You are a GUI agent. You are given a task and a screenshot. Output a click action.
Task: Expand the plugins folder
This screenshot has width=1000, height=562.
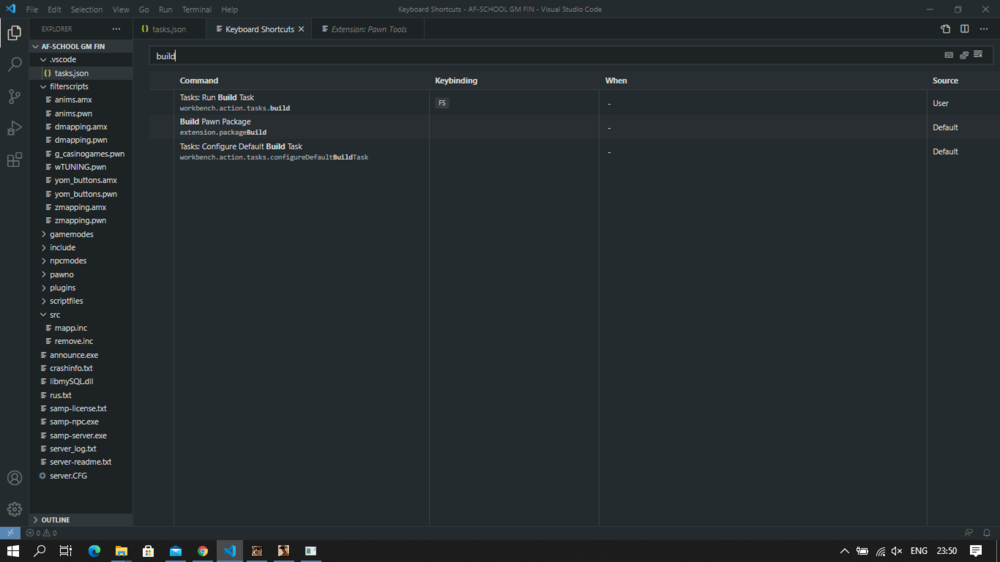point(81,288)
